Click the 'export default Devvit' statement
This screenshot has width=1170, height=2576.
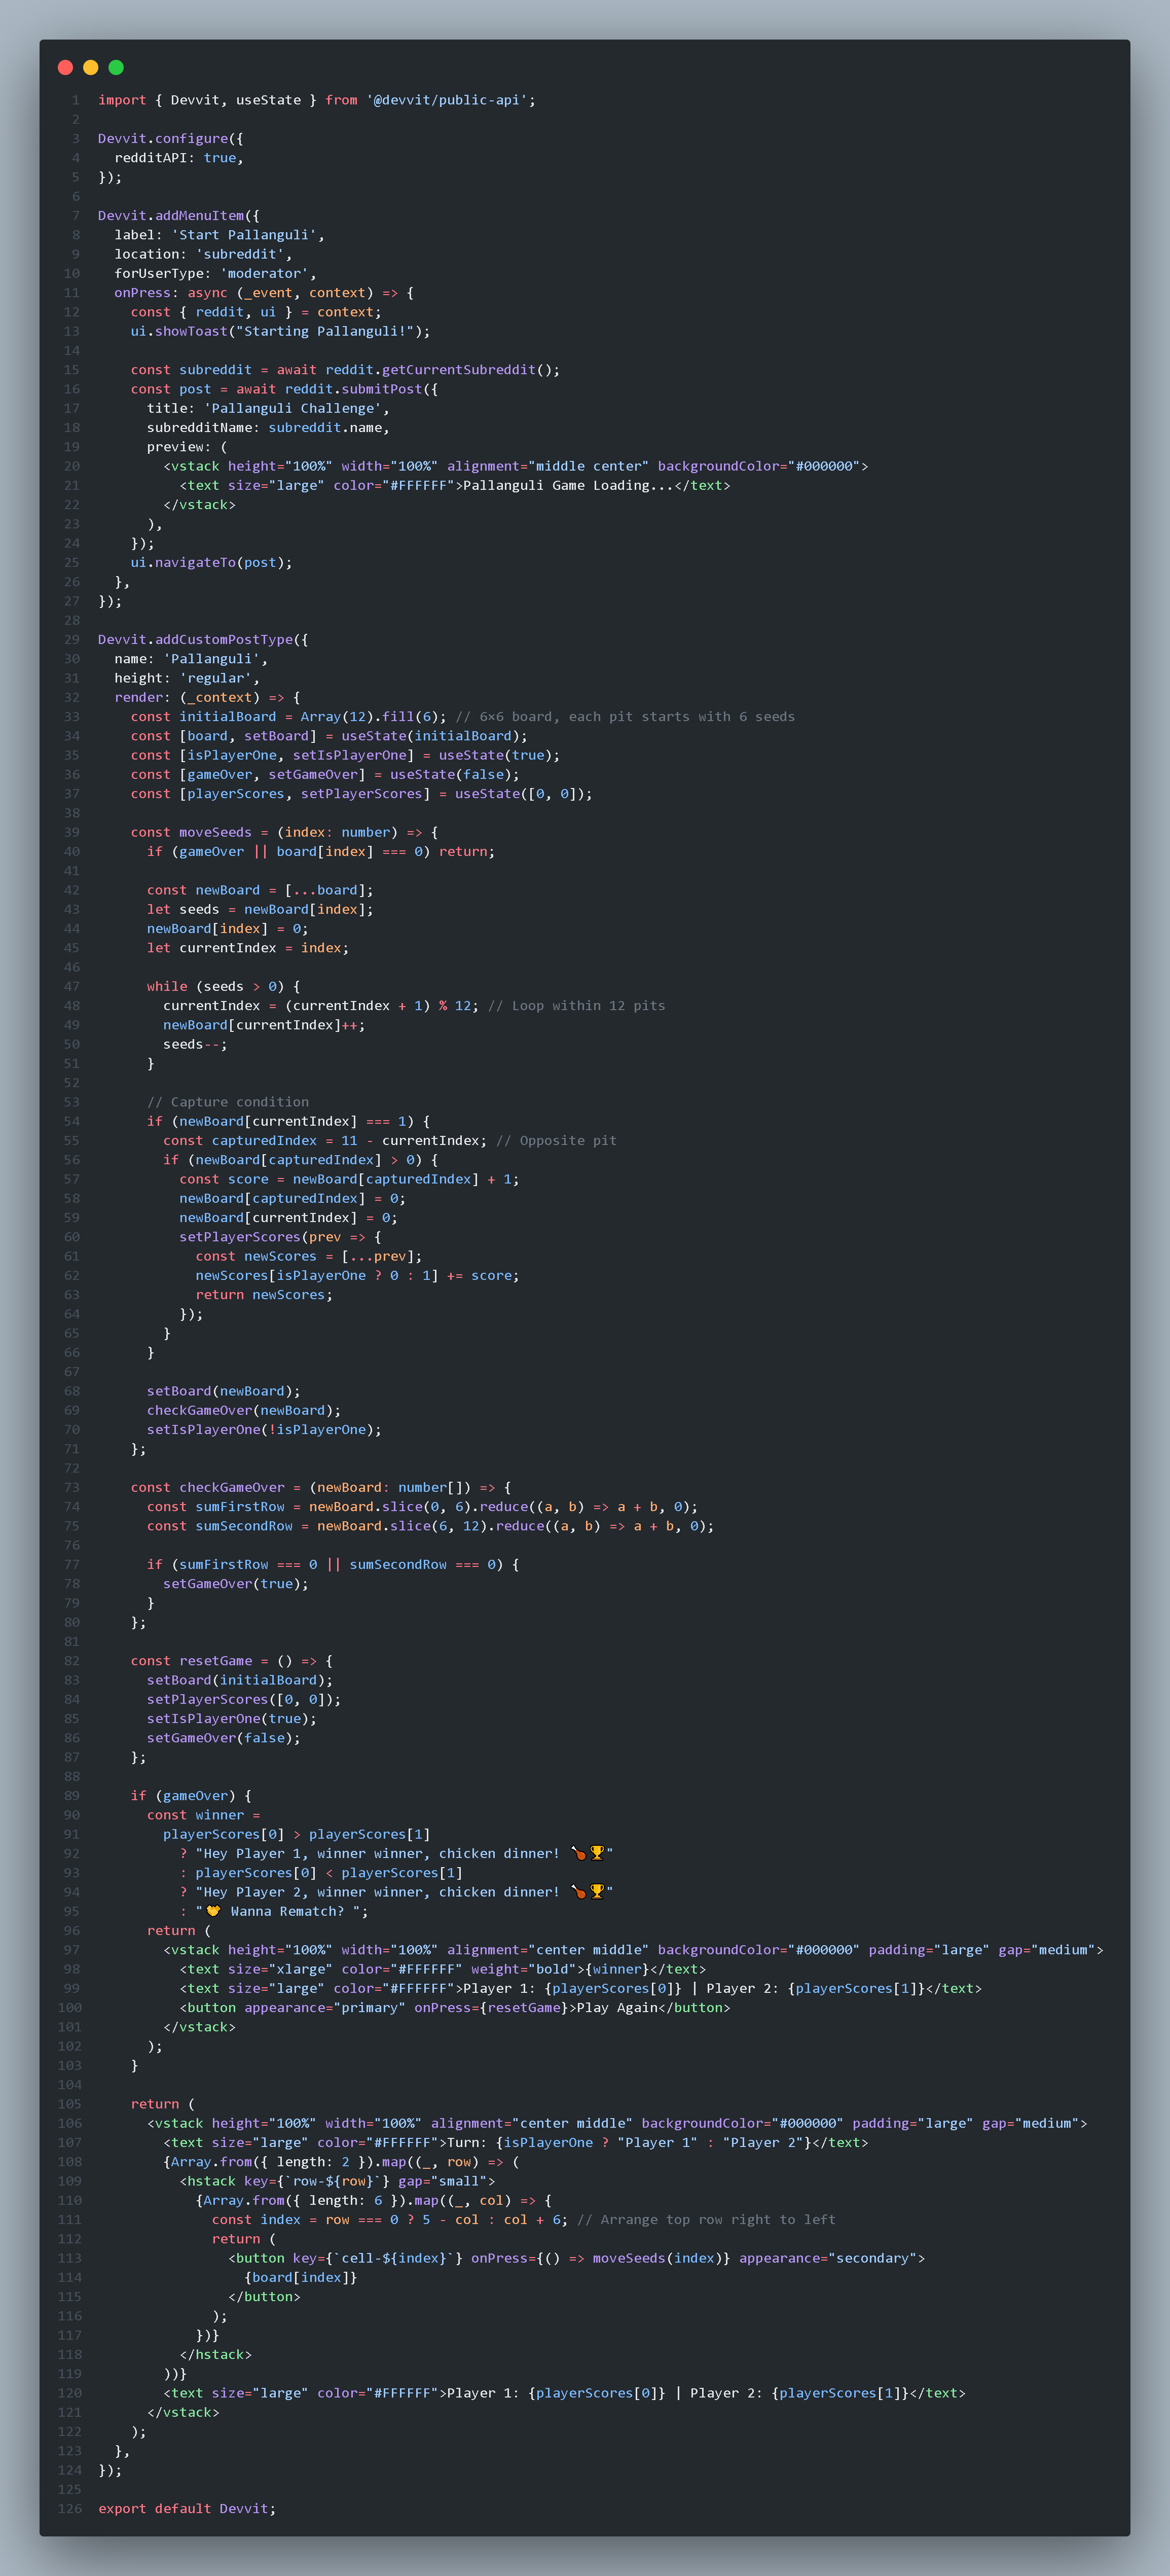[x=186, y=2508]
